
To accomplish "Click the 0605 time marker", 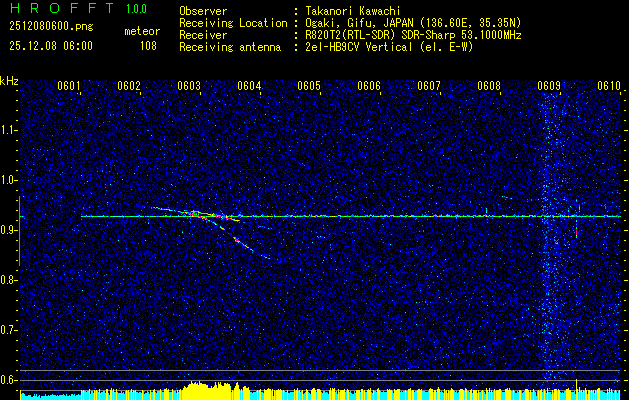I will [x=309, y=86].
